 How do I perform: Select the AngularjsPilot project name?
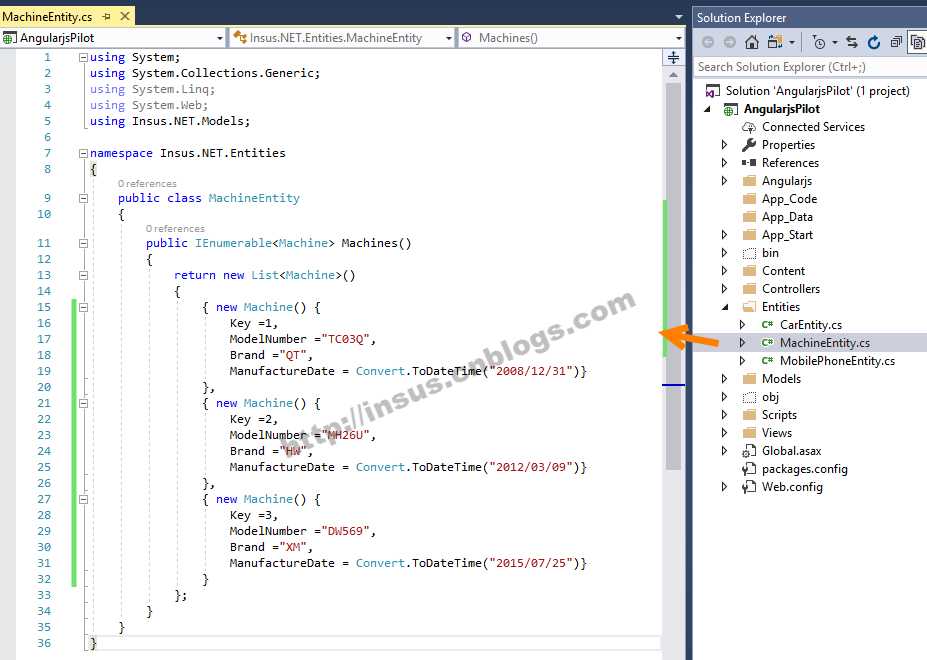[x=782, y=109]
